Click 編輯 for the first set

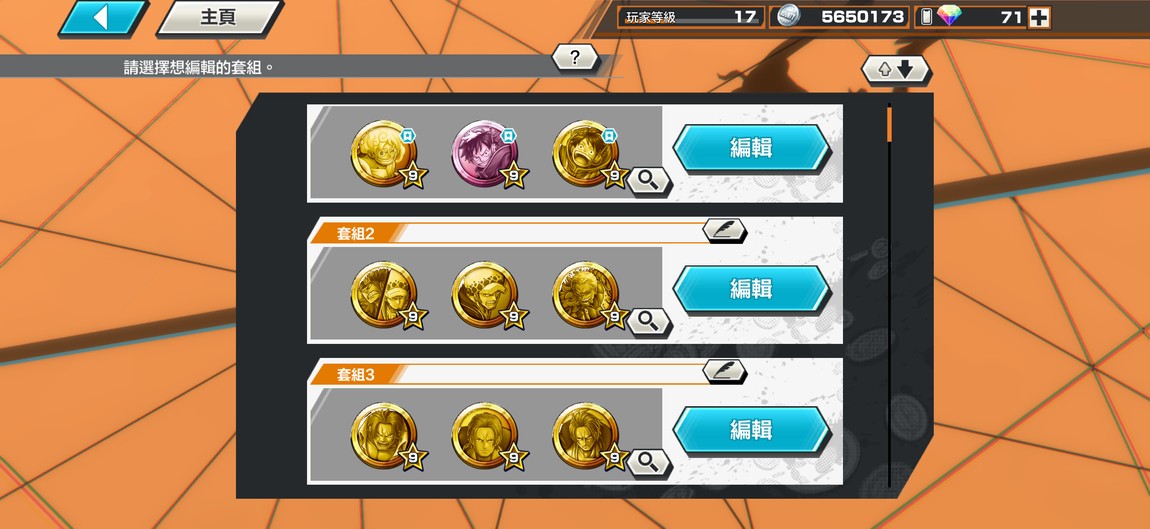click(752, 148)
